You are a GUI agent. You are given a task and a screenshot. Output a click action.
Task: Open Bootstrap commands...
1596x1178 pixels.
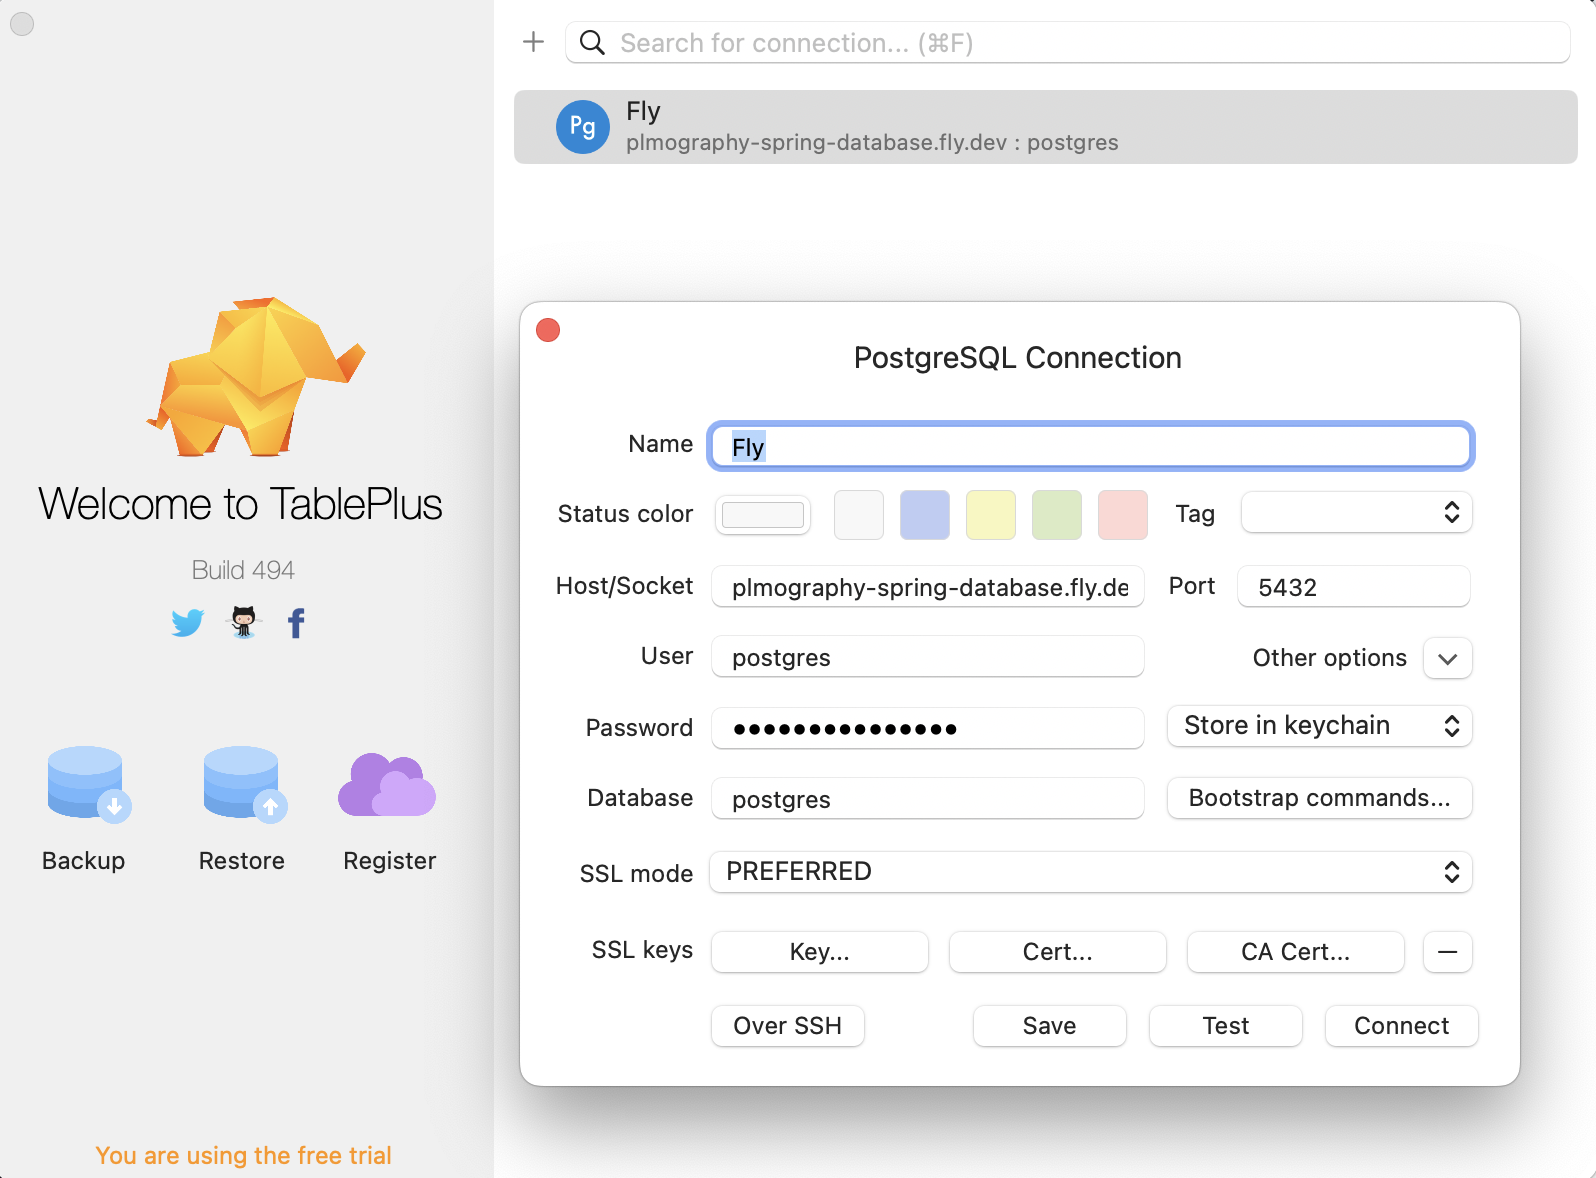tap(1319, 798)
